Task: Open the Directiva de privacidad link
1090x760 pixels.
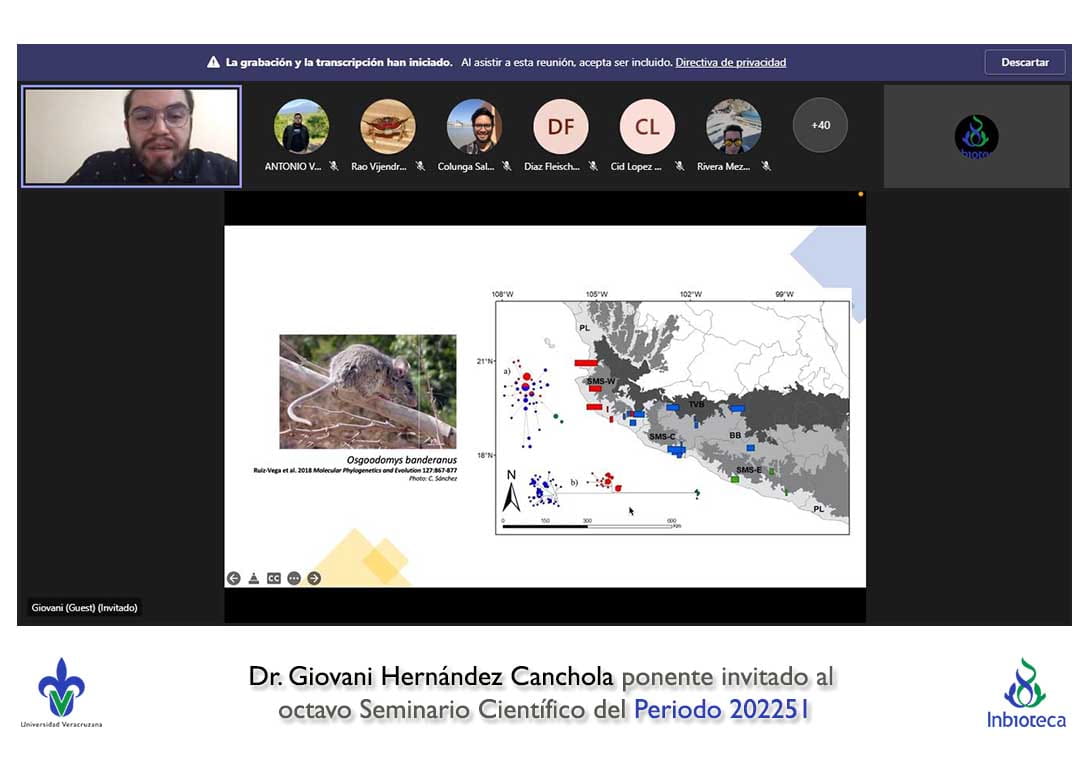Action: [x=730, y=62]
